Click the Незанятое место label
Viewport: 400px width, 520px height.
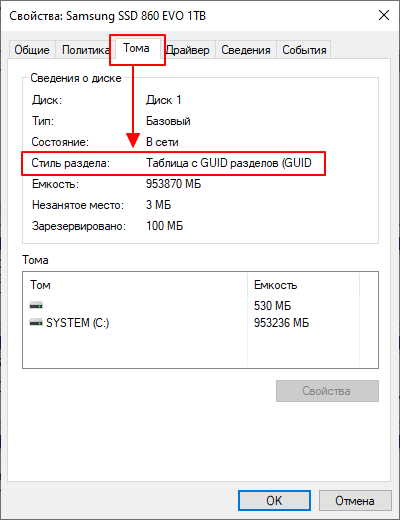(78, 205)
